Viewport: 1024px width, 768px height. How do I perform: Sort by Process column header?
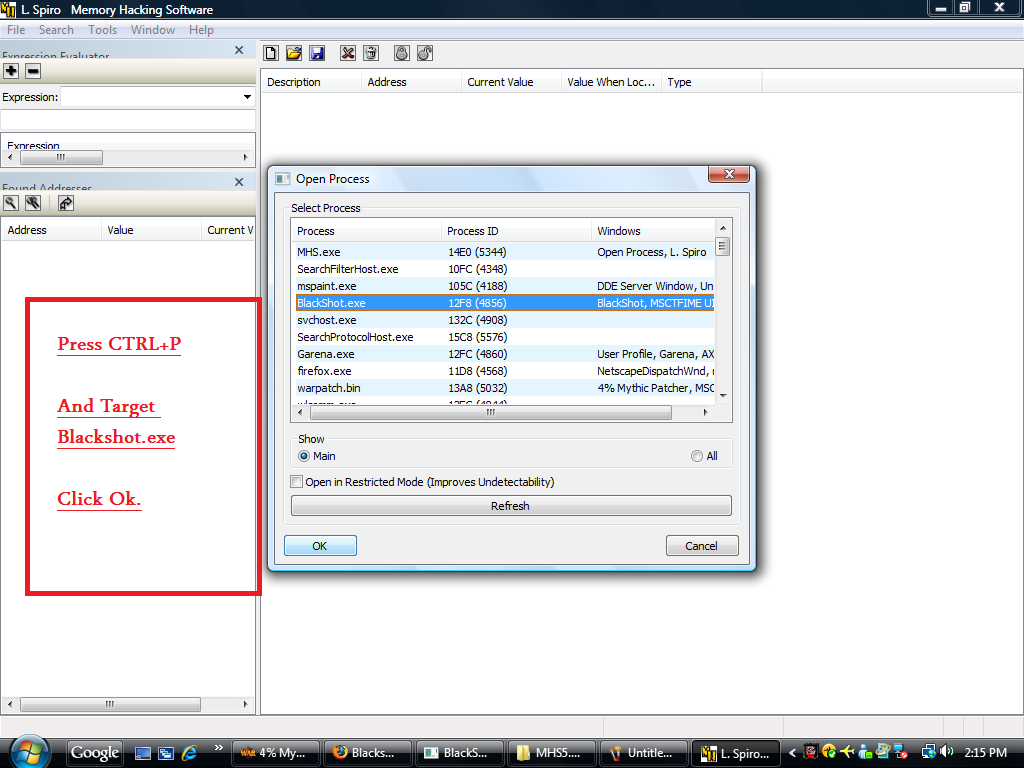pos(366,231)
